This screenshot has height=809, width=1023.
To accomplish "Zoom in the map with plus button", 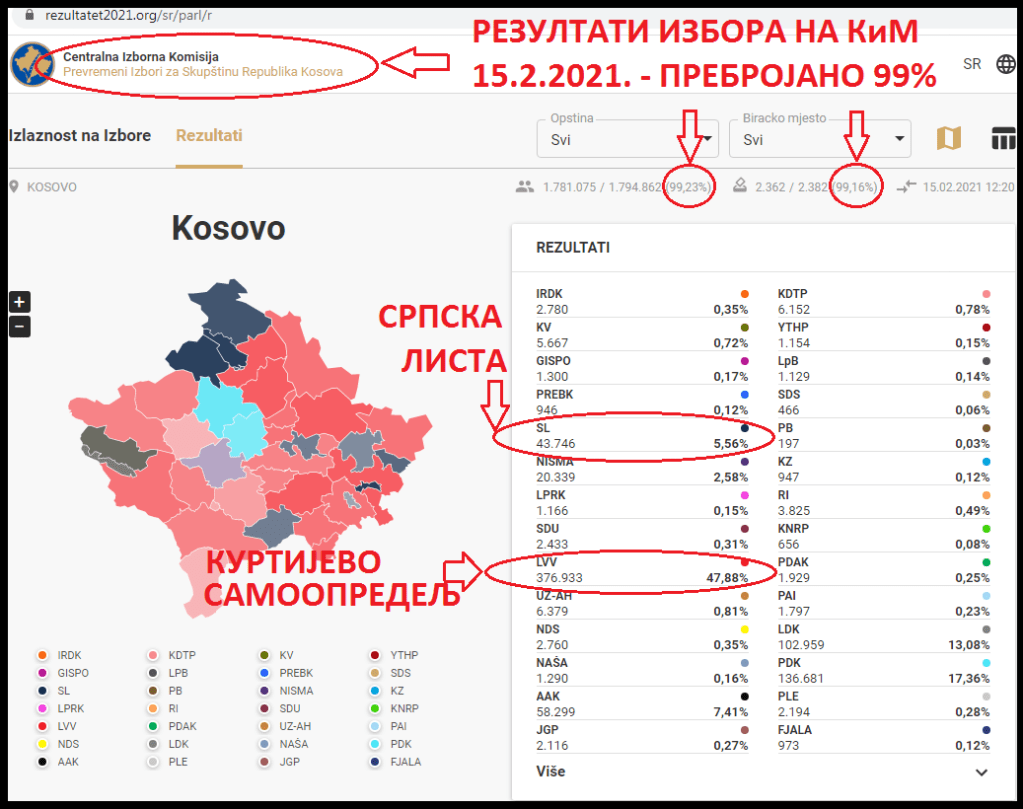I will (20, 302).
